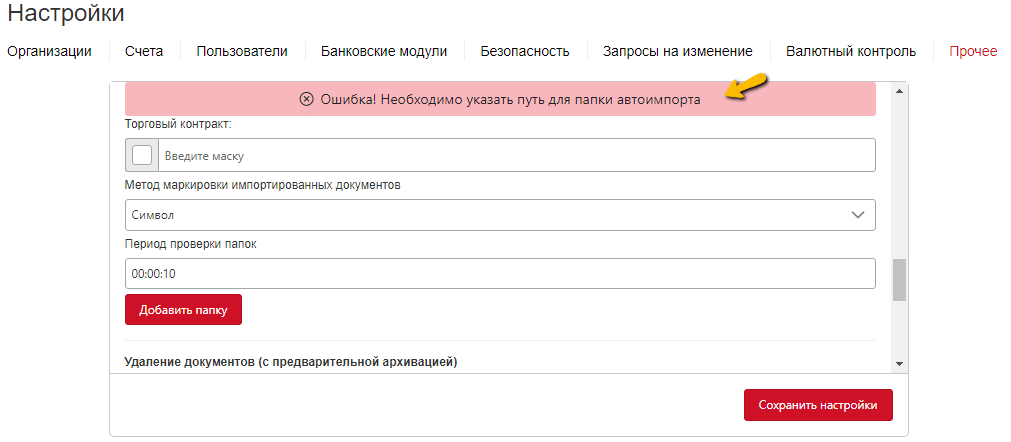Edit the Период проверки папок time field
The width and height of the screenshot is (1011, 442).
point(500,274)
